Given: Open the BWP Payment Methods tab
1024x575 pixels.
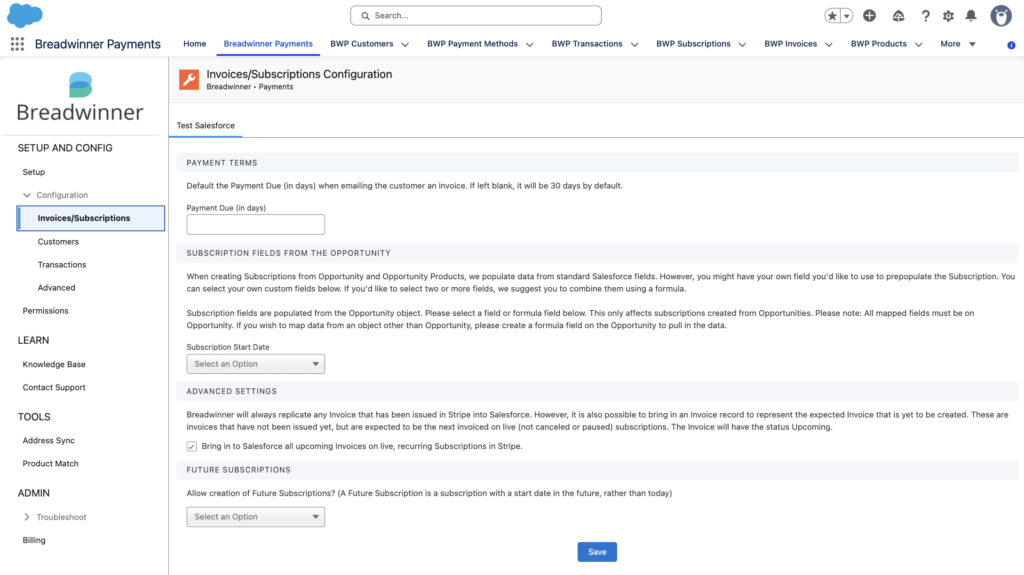Looking at the screenshot, I should pos(472,44).
